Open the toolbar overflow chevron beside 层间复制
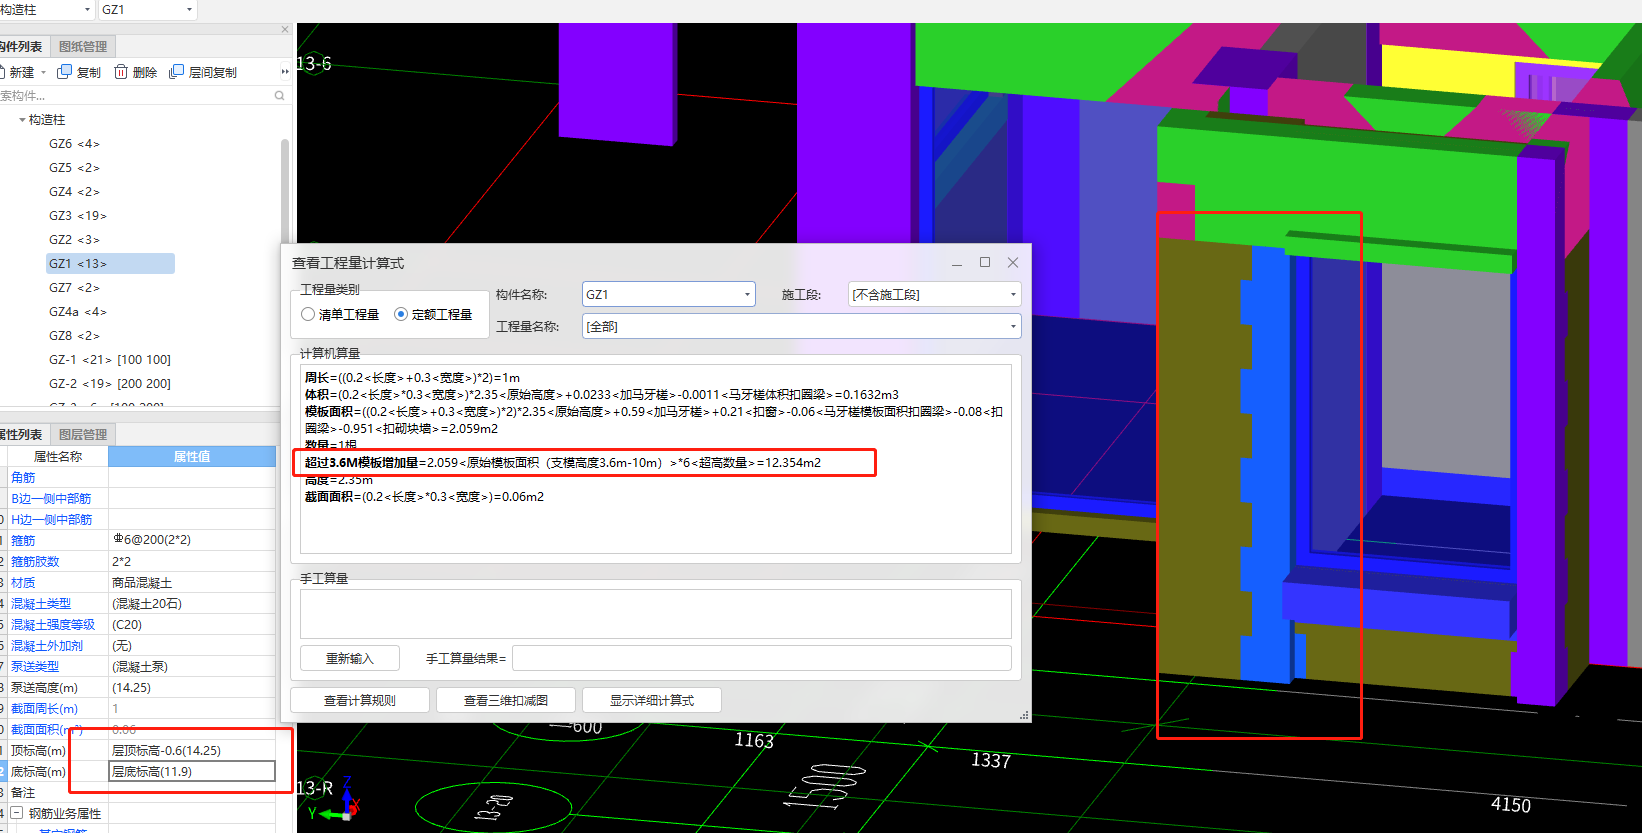The height and width of the screenshot is (833, 1642). pyautogui.click(x=285, y=72)
